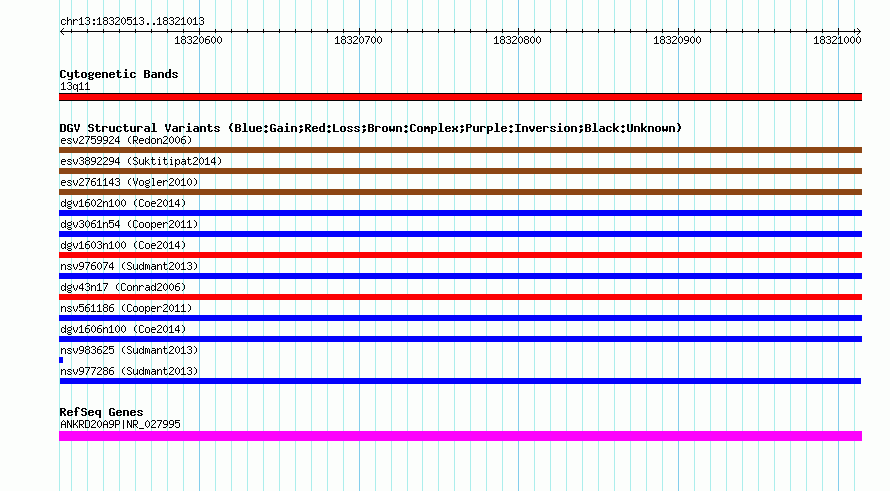
Task: Click the brown bar for esv2759924
Action: coord(460,150)
